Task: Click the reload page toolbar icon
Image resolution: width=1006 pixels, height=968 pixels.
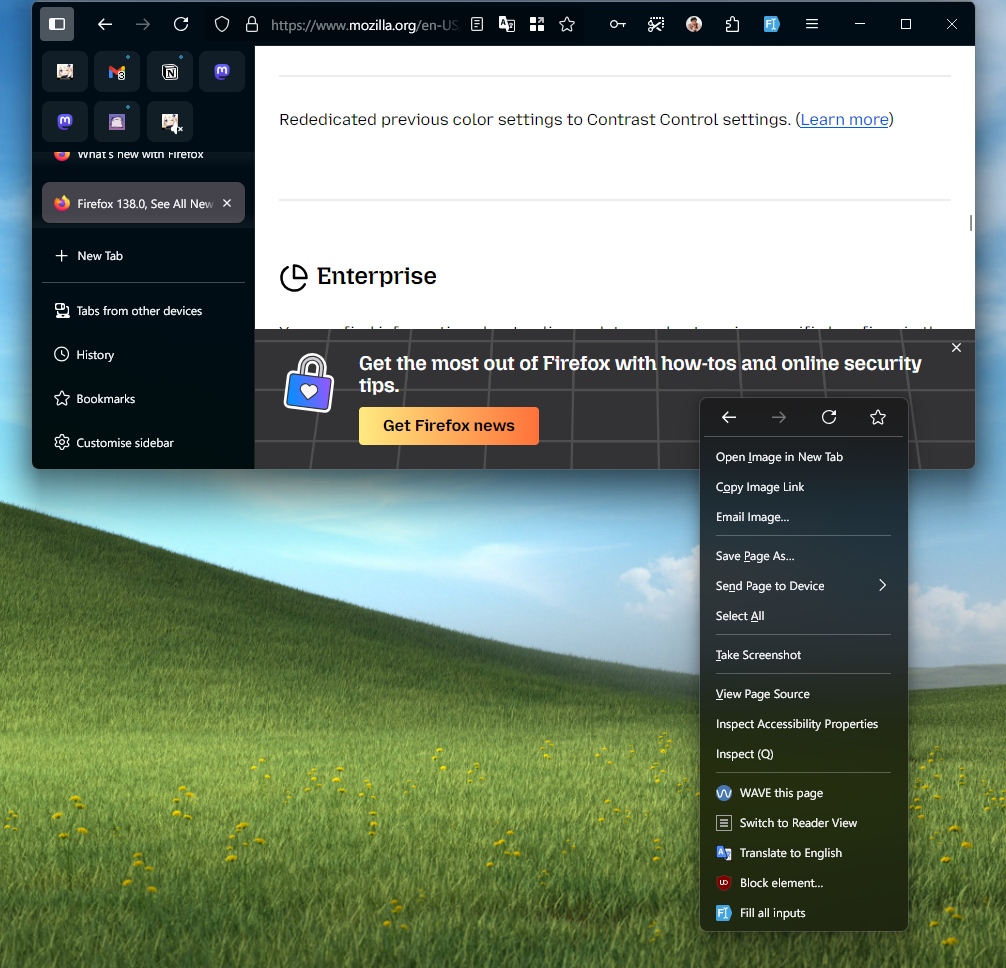Action: pos(182,24)
